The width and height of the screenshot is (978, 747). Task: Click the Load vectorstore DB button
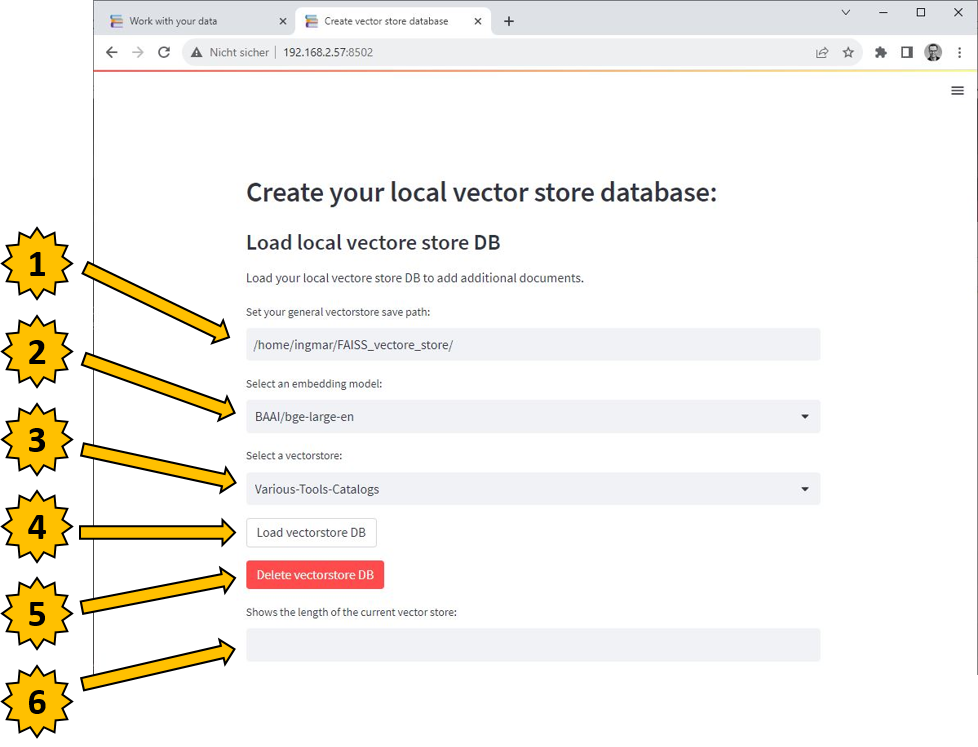(311, 533)
